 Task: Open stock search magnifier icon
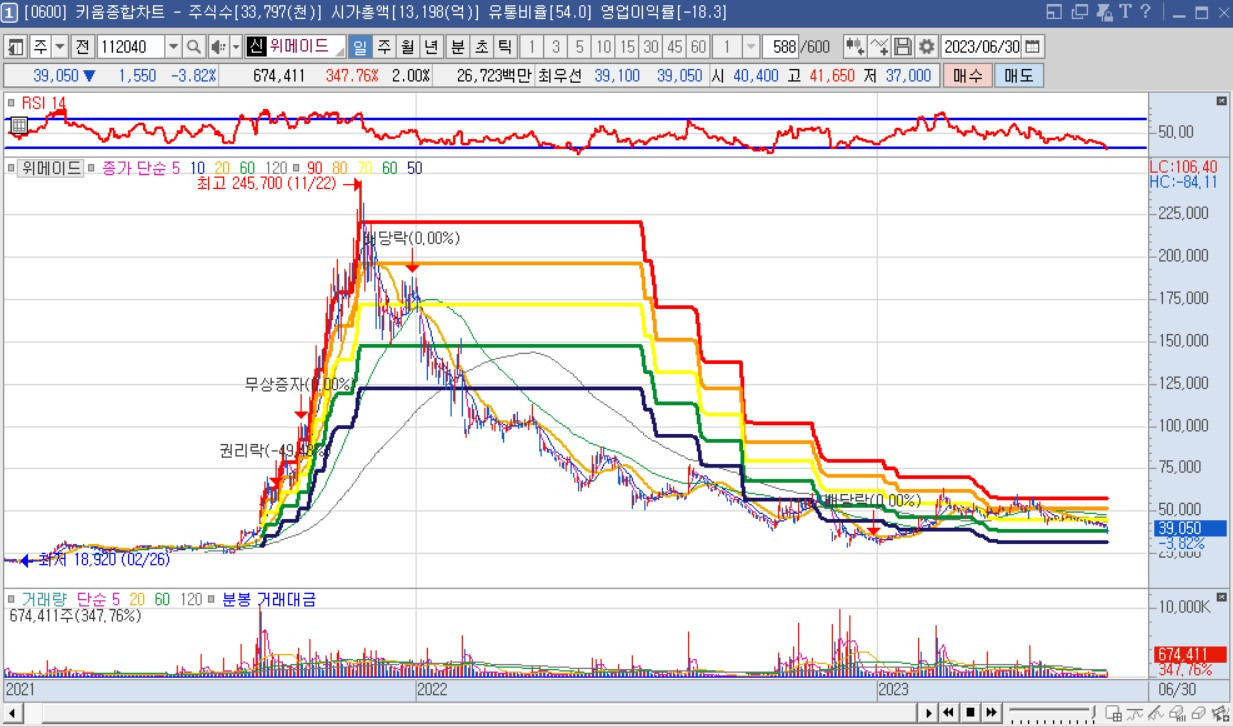[193, 47]
